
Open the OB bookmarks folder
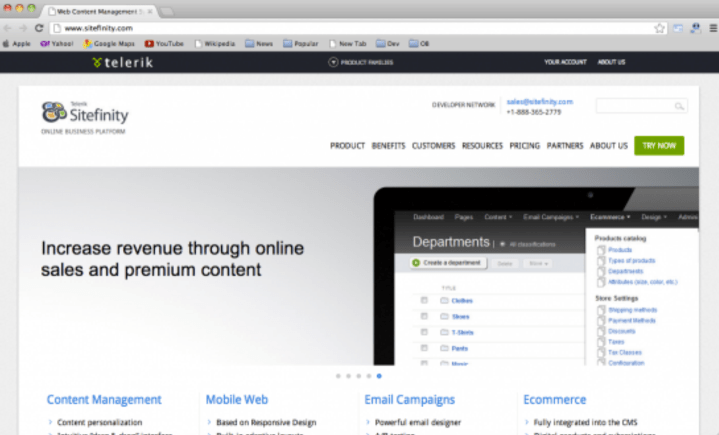tap(419, 44)
